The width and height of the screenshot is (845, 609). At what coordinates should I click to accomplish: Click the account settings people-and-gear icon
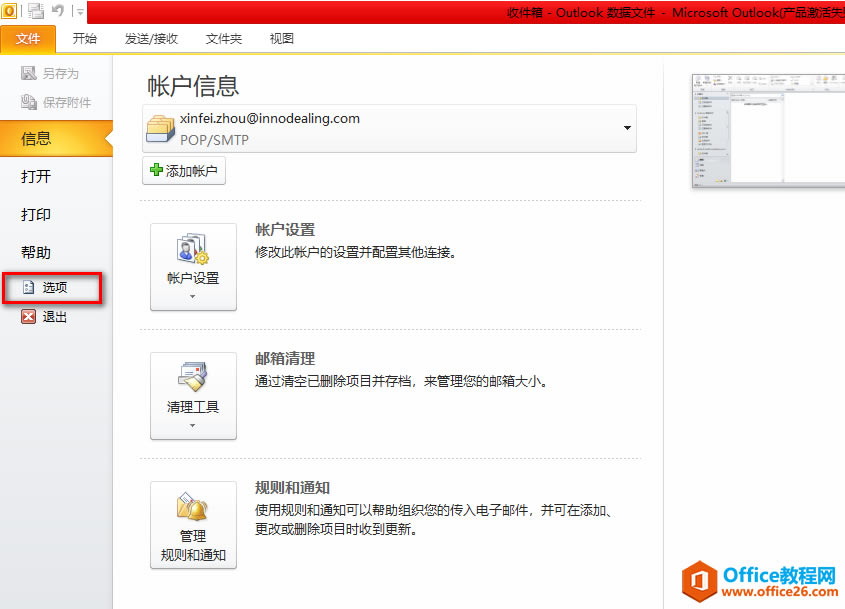[192, 248]
